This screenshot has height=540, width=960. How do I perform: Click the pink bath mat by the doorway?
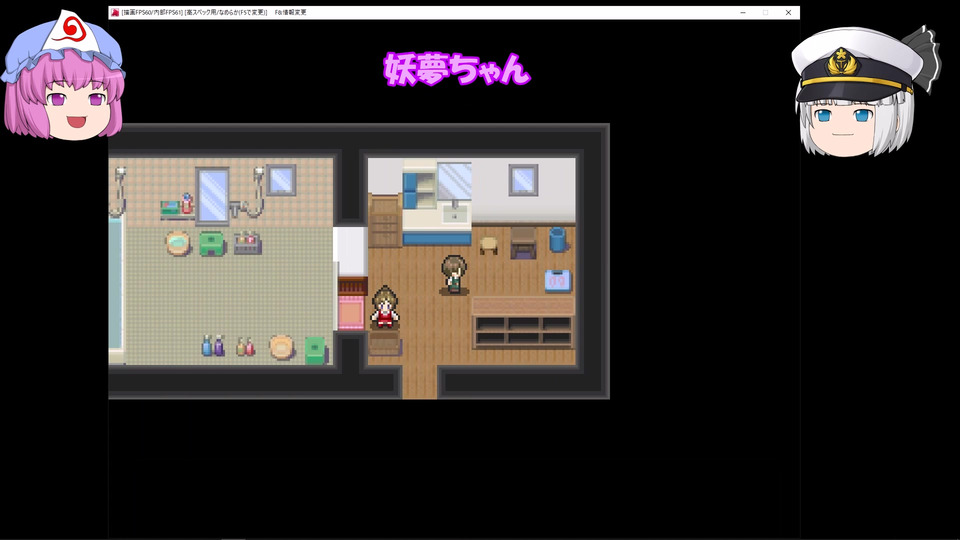click(x=351, y=313)
